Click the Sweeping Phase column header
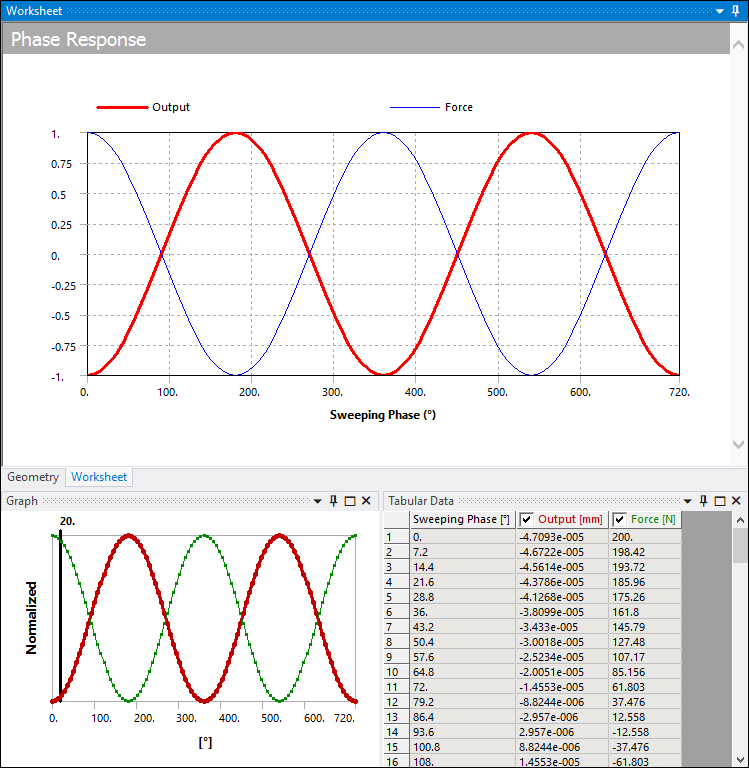This screenshot has height=768, width=749. 461,519
